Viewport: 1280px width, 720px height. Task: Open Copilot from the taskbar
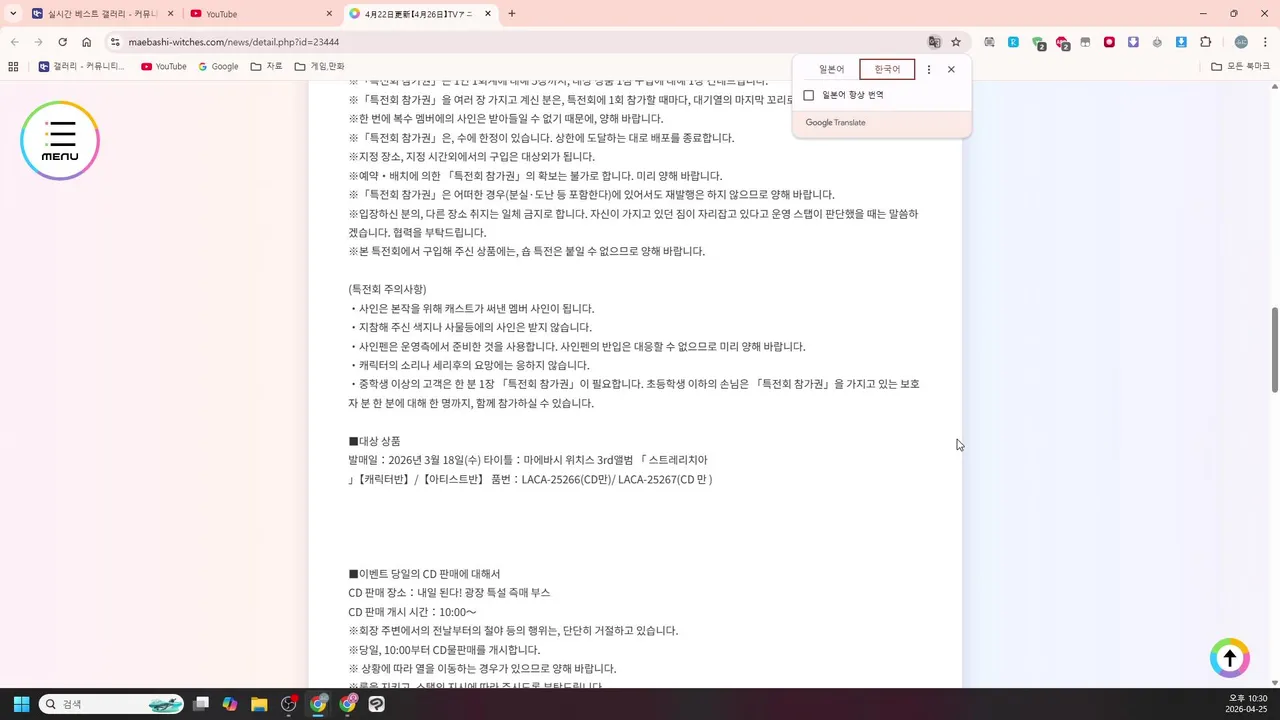(x=230, y=704)
